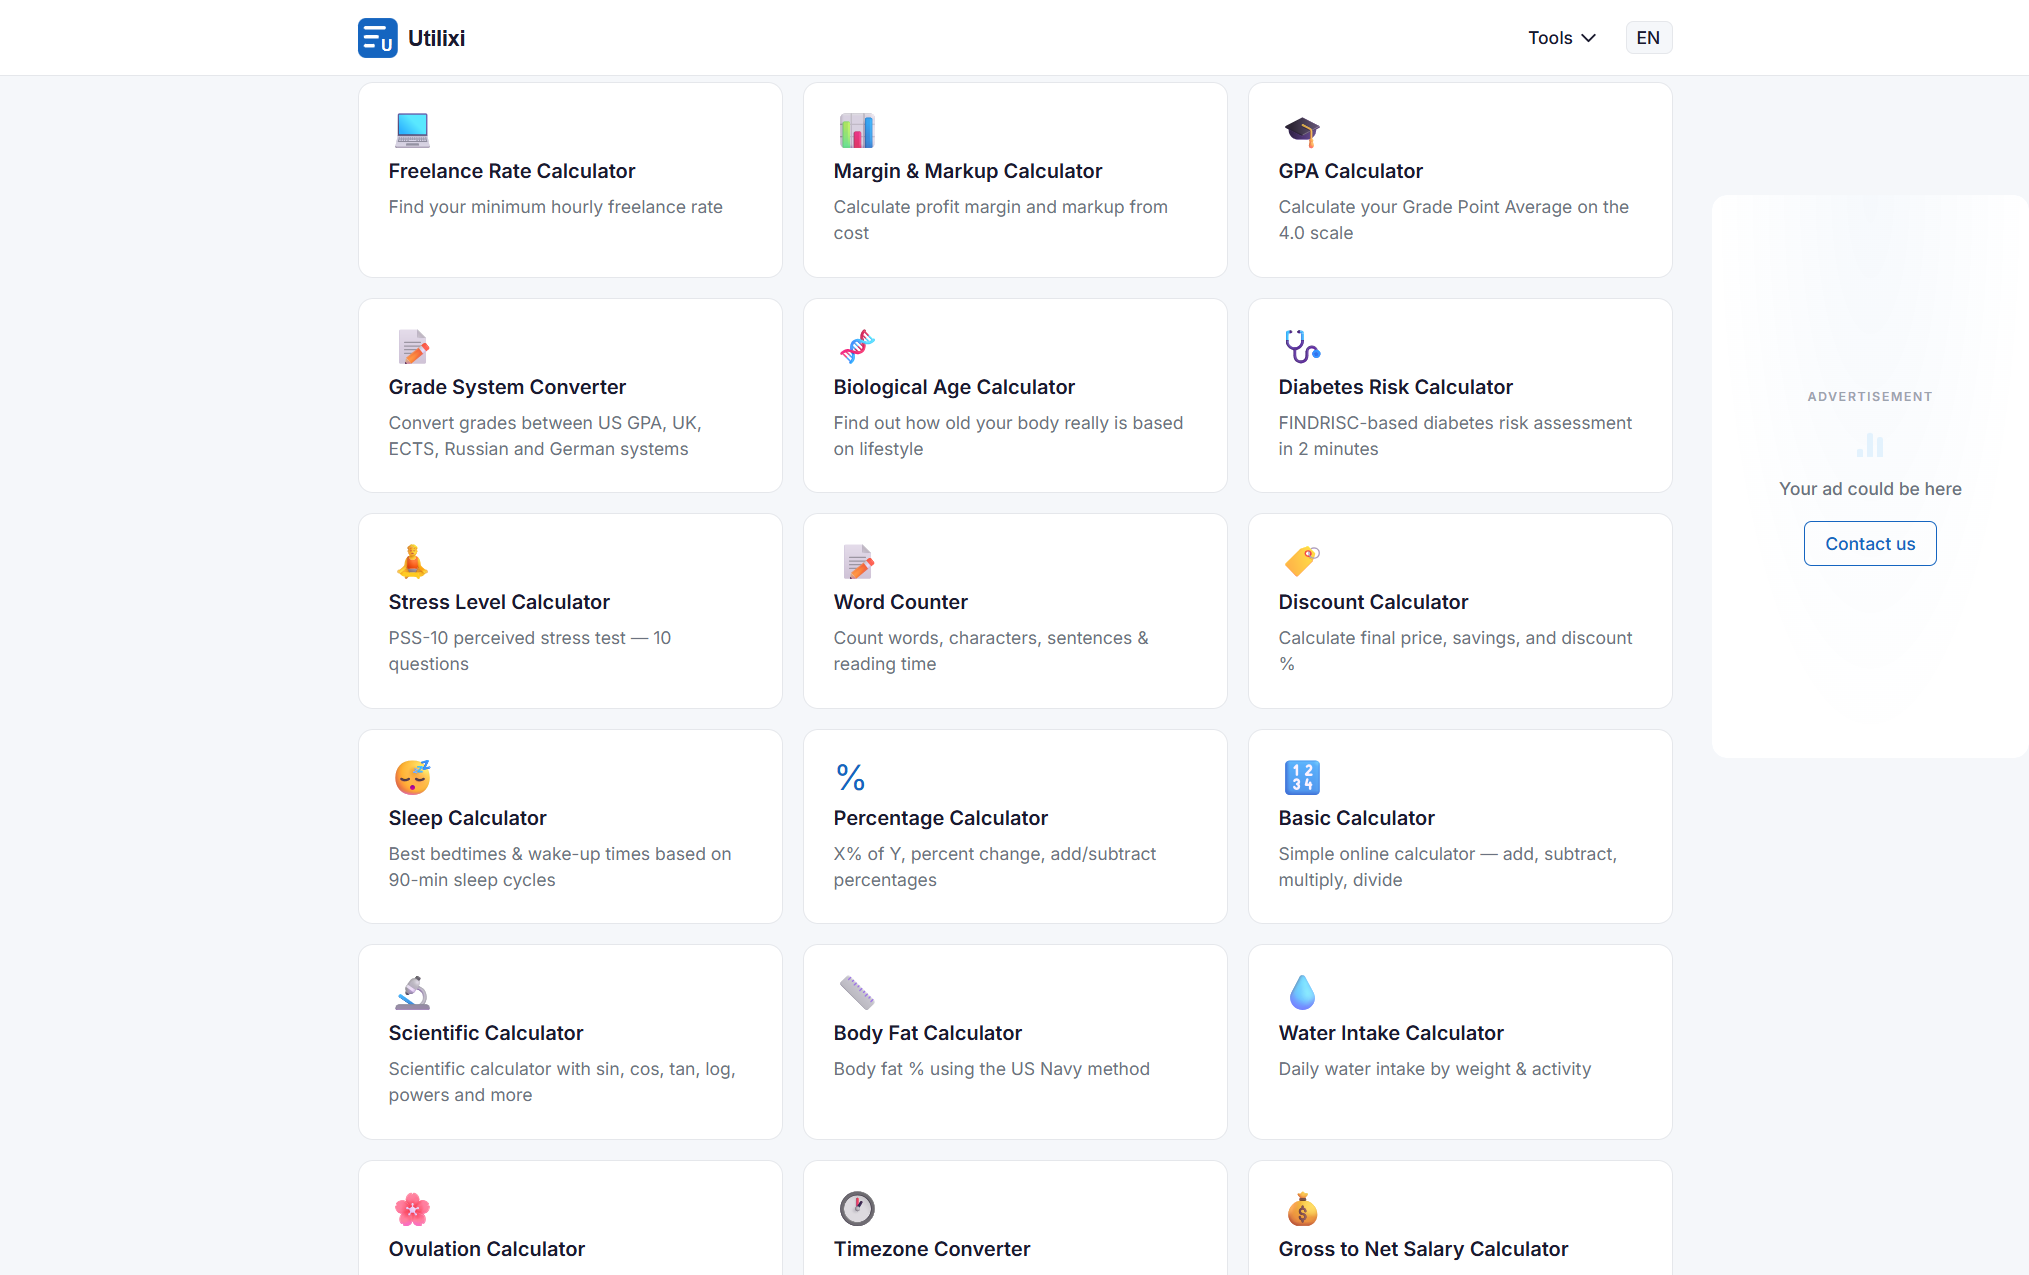Open the Basic Calculator title
Viewport: 2029px width, 1275px height.
(x=1356, y=818)
